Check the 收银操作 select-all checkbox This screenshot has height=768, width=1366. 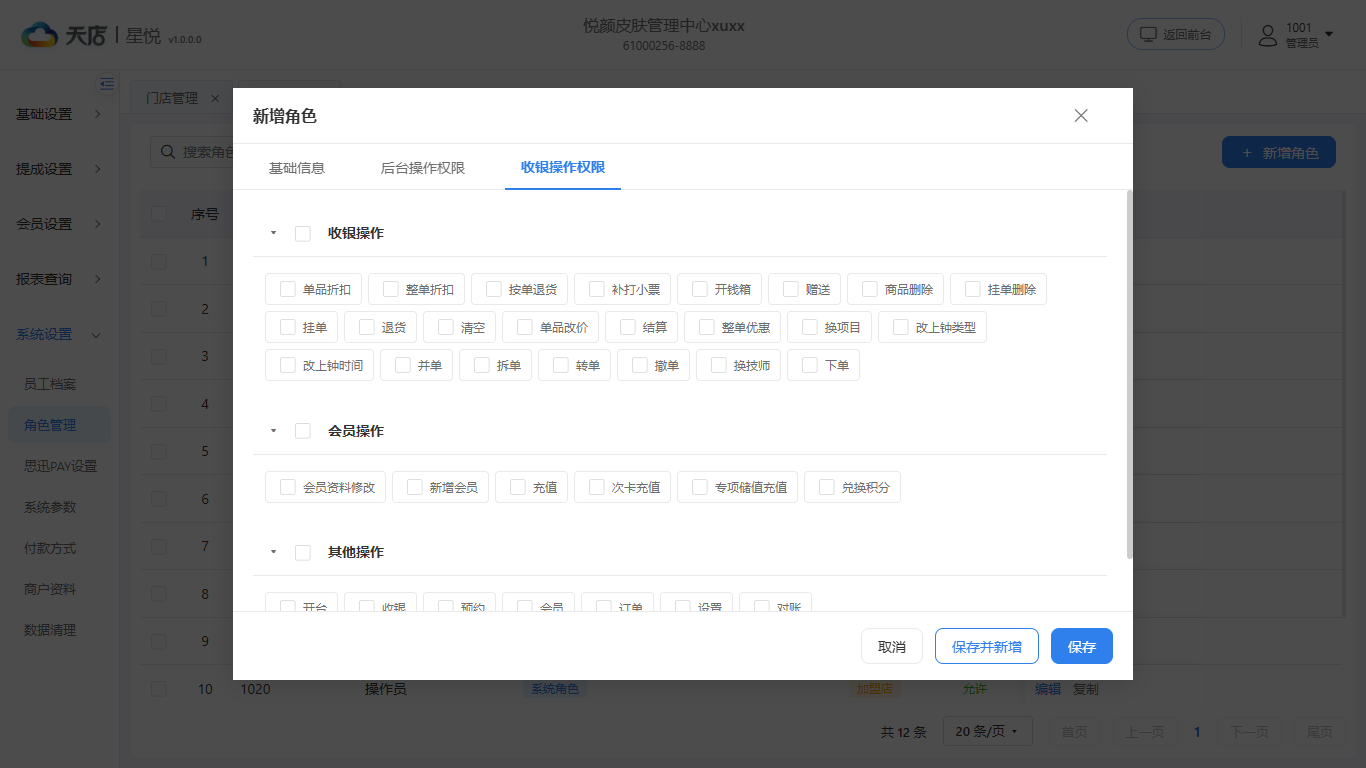tap(303, 233)
